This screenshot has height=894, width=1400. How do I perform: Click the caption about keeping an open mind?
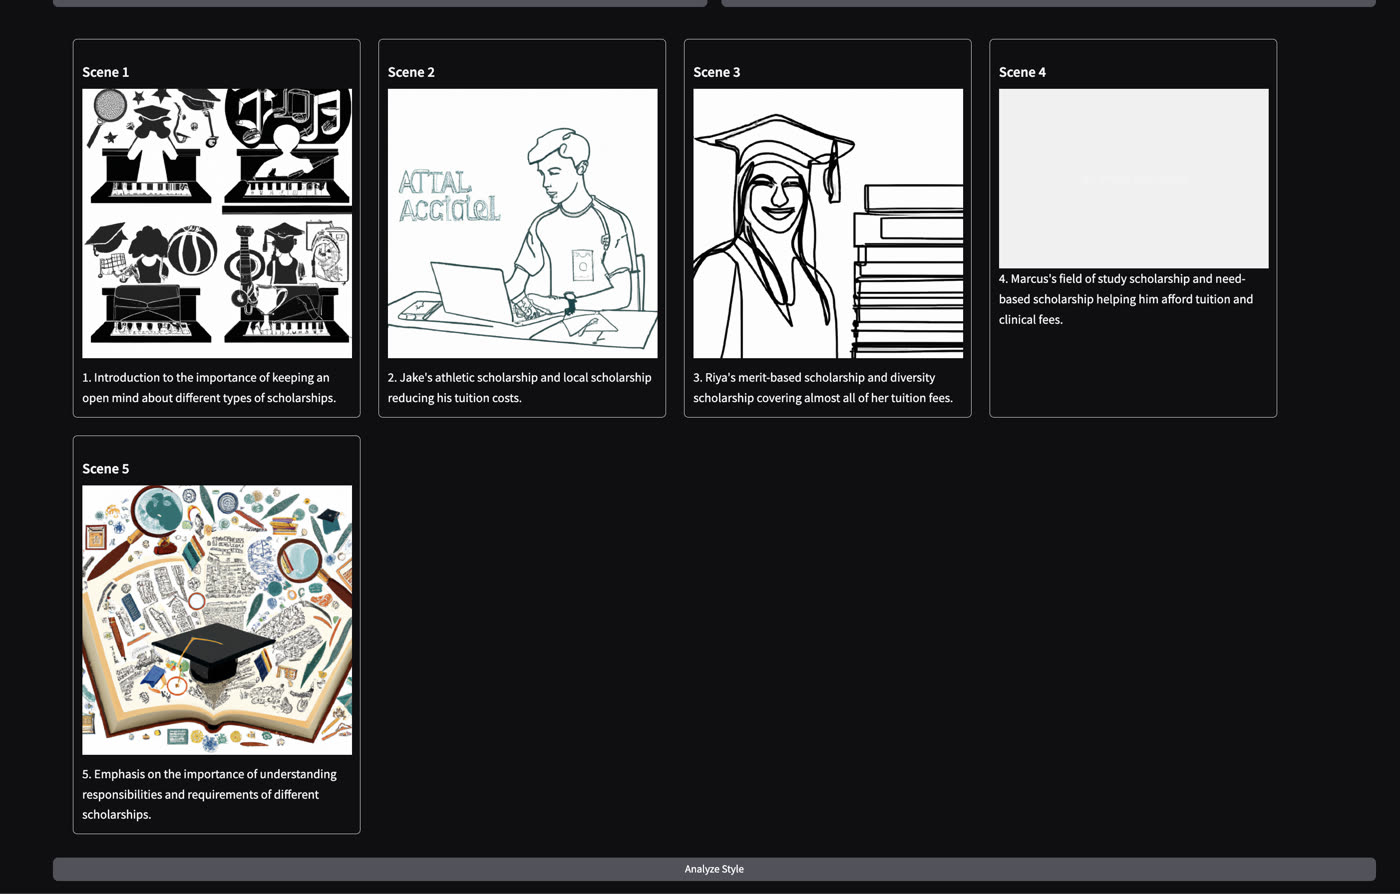(209, 388)
